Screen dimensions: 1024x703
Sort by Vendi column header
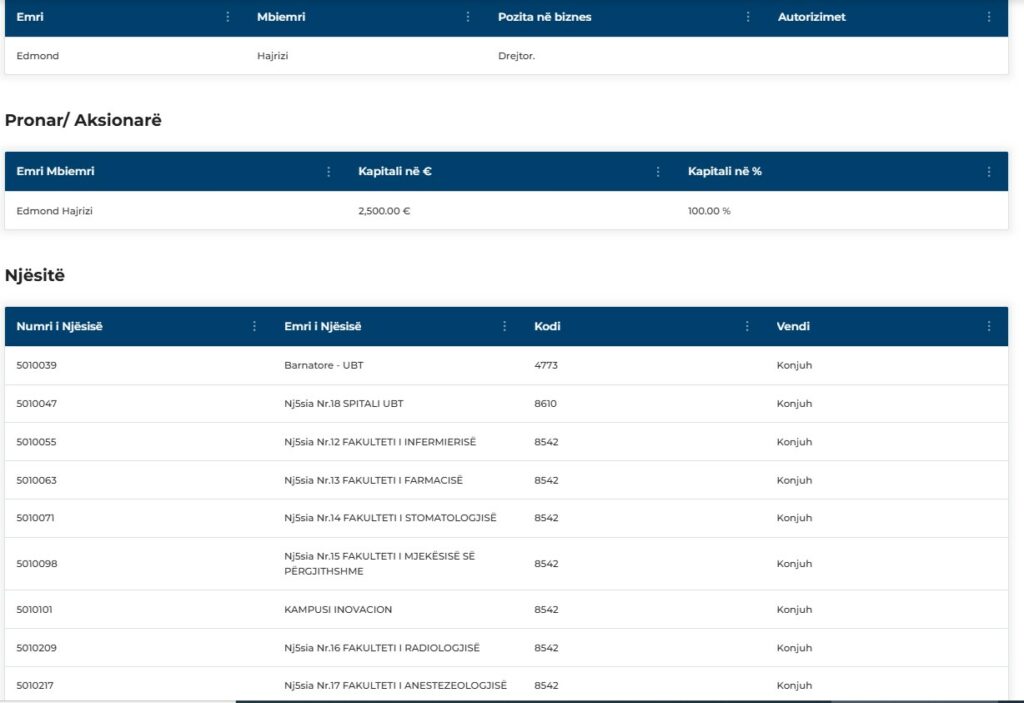pyautogui.click(x=793, y=326)
